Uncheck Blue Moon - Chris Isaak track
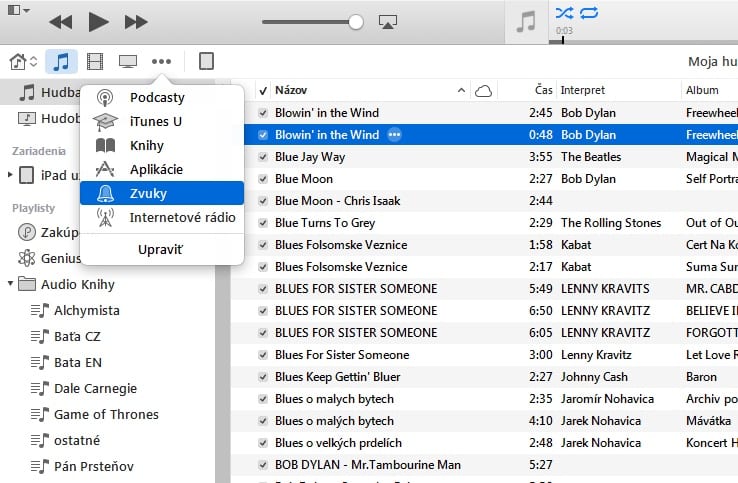The width and height of the screenshot is (738, 483). tap(263, 201)
